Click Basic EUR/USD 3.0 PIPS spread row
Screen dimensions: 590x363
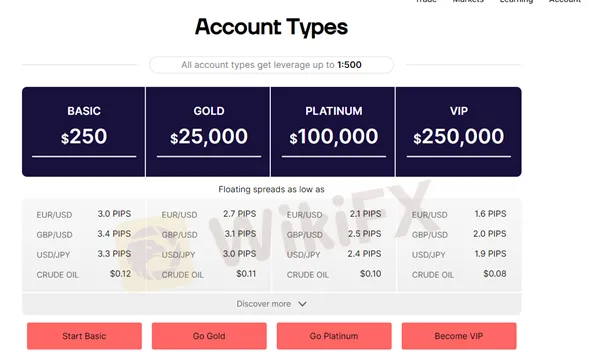pyautogui.click(x=84, y=214)
